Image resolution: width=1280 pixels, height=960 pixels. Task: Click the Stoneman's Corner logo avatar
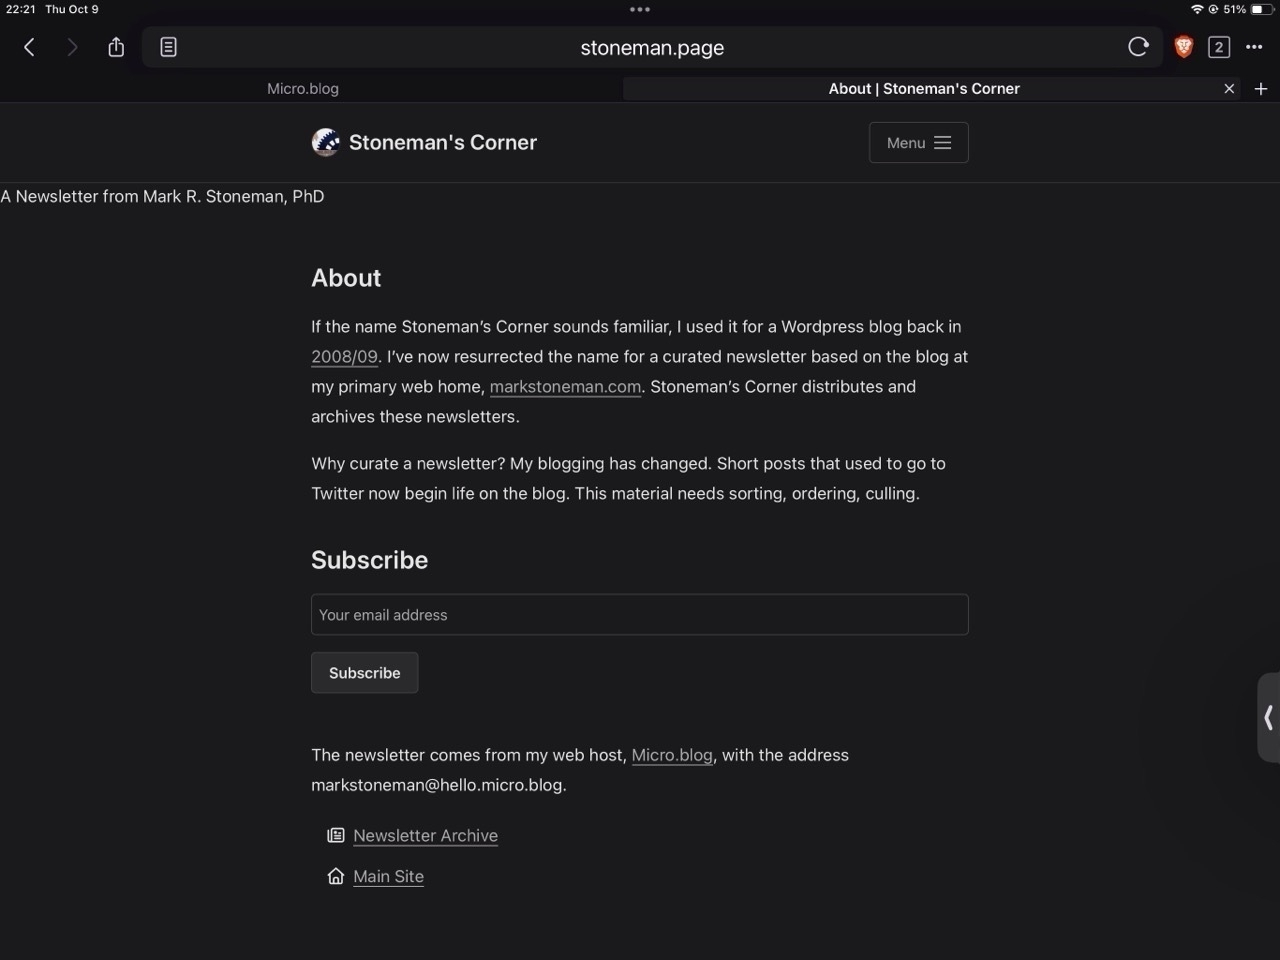coord(325,142)
